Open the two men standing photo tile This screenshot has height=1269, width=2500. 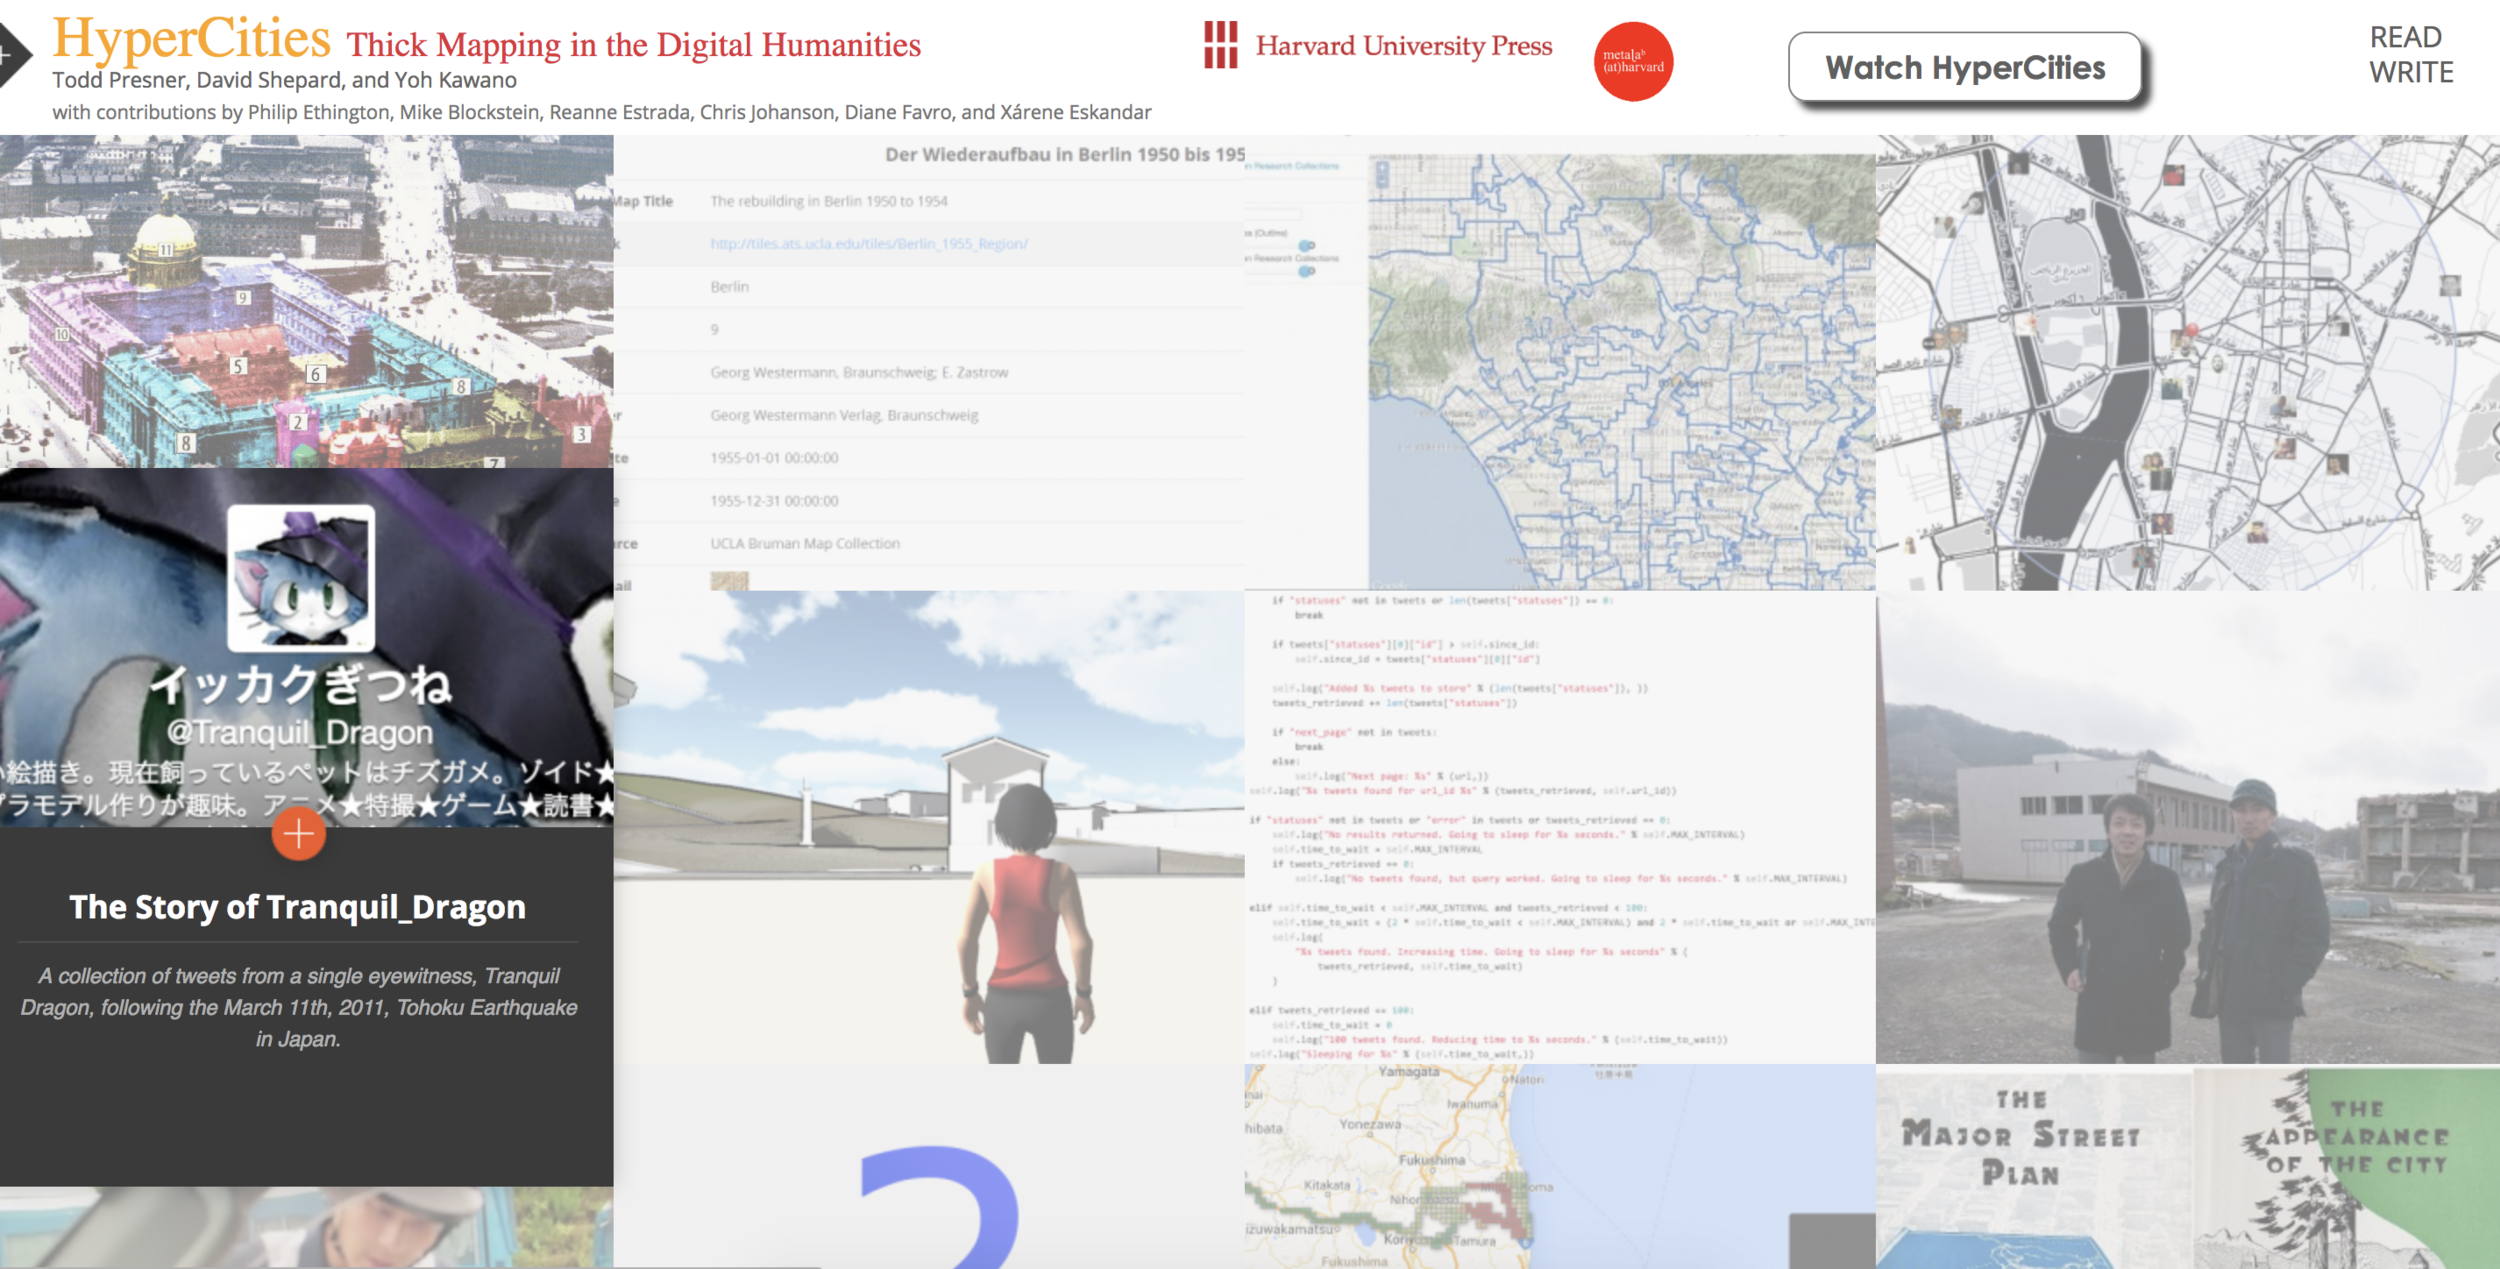pyautogui.click(x=2187, y=826)
